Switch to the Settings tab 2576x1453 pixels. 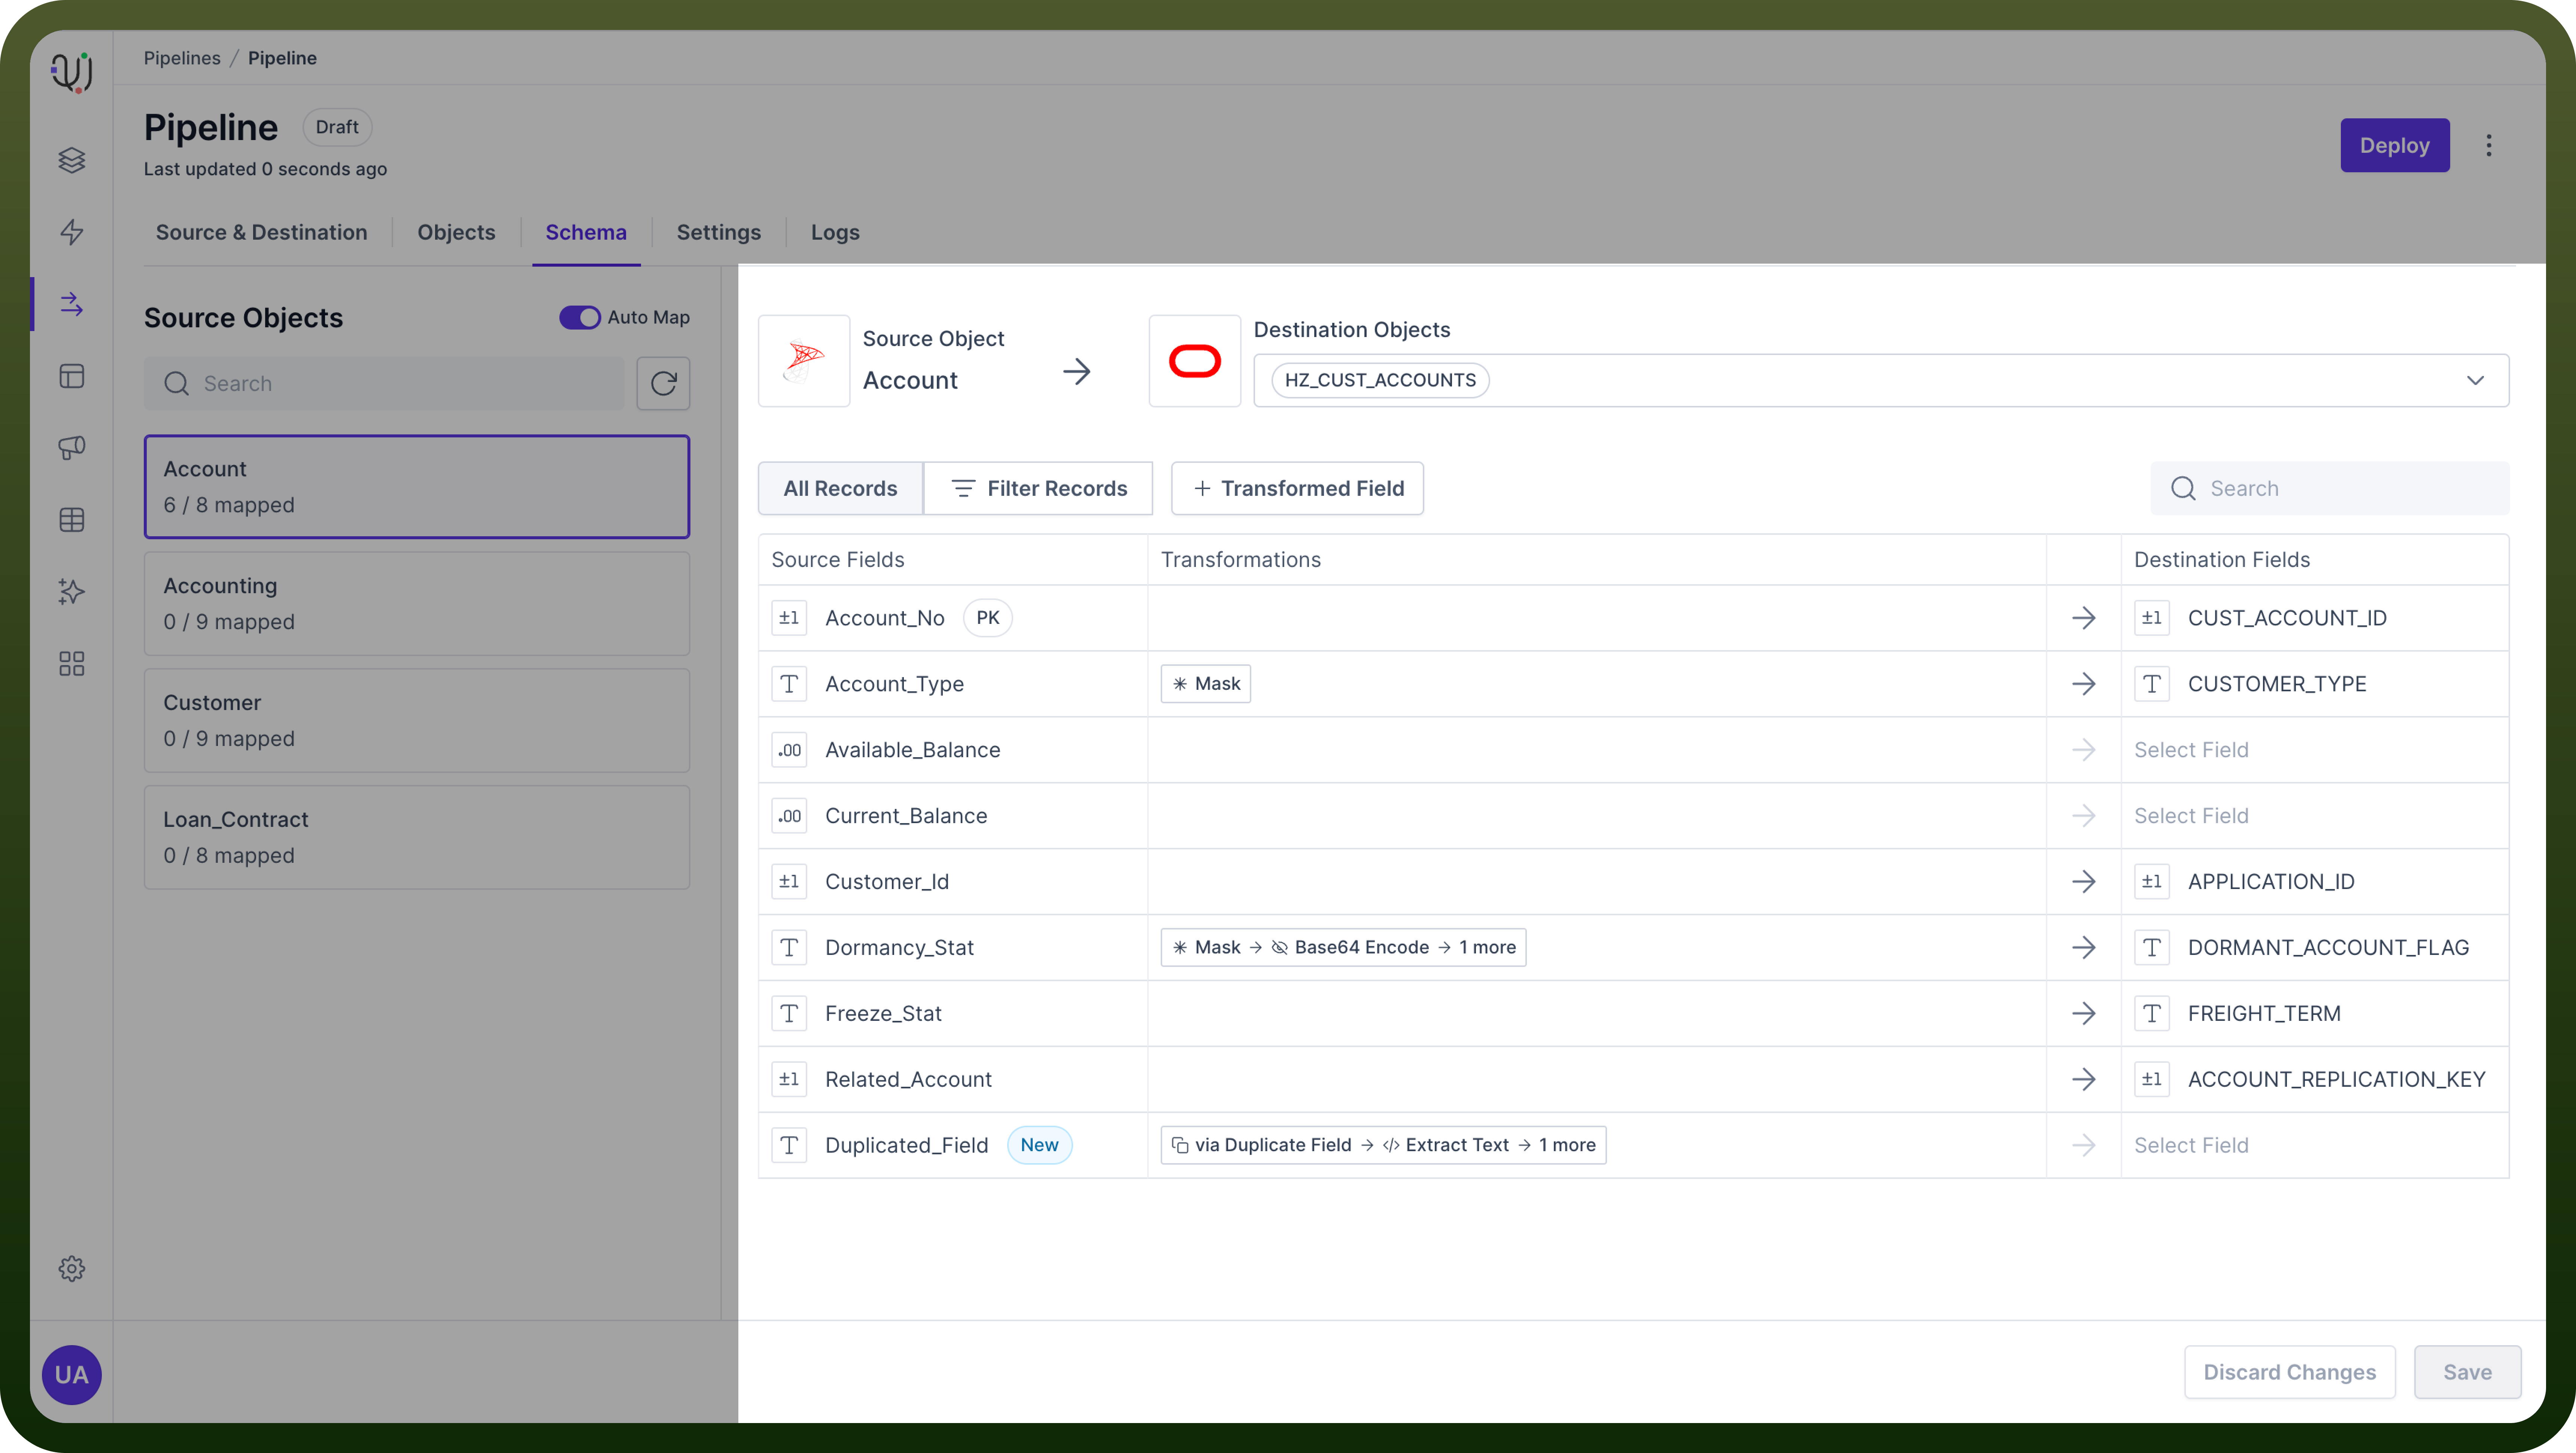(719, 232)
